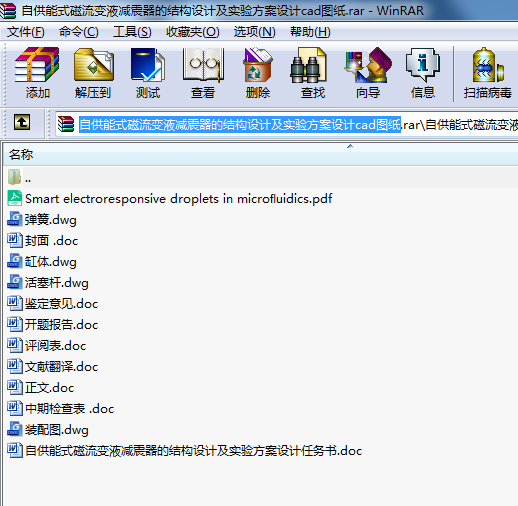Select file name 中期检查表 .doc
The image size is (518, 506).
tap(70, 409)
